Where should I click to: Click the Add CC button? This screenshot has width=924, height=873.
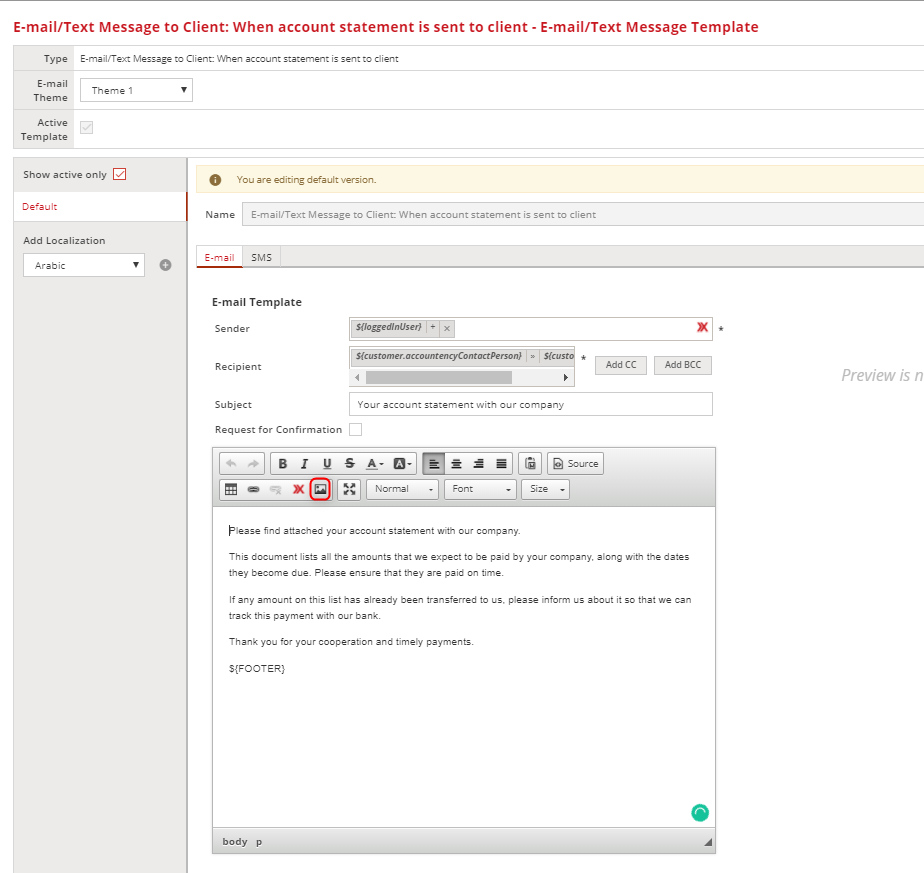coord(621,365)
